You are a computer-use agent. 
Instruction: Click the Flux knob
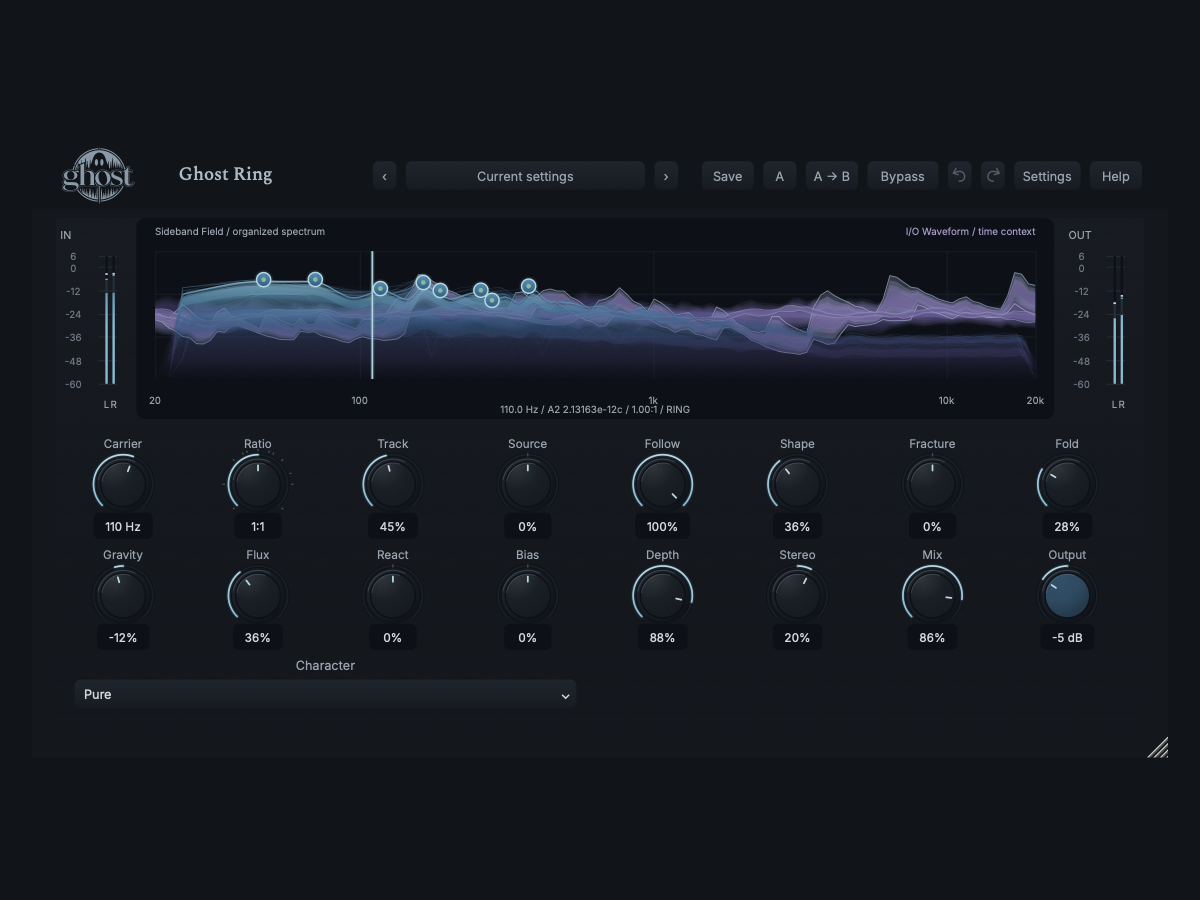[258, 596]
